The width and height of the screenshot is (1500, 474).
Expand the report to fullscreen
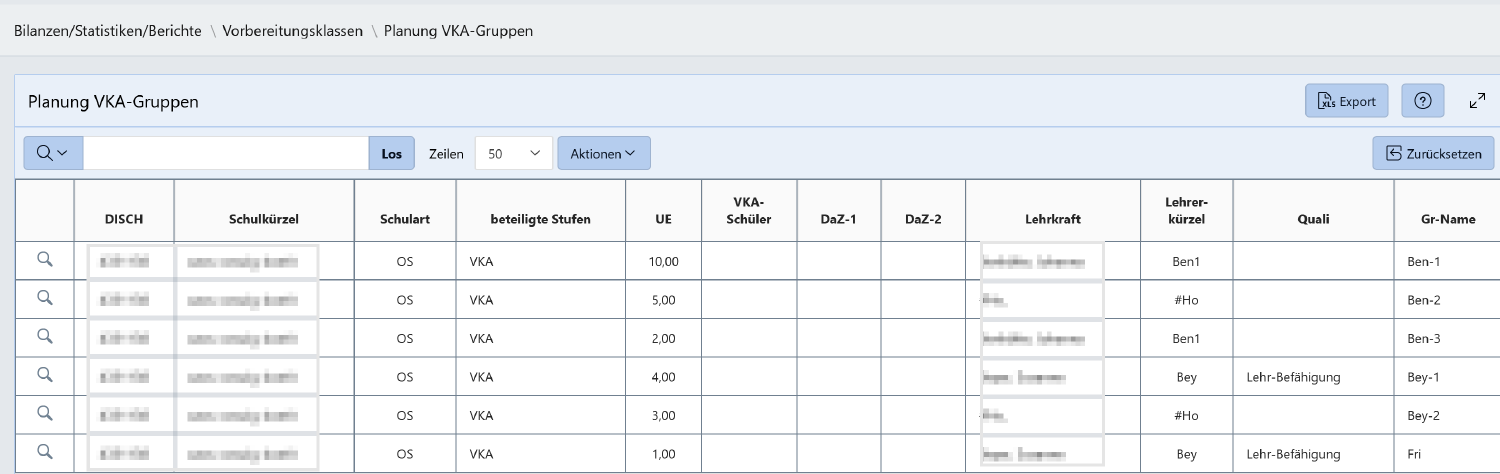1477,101
